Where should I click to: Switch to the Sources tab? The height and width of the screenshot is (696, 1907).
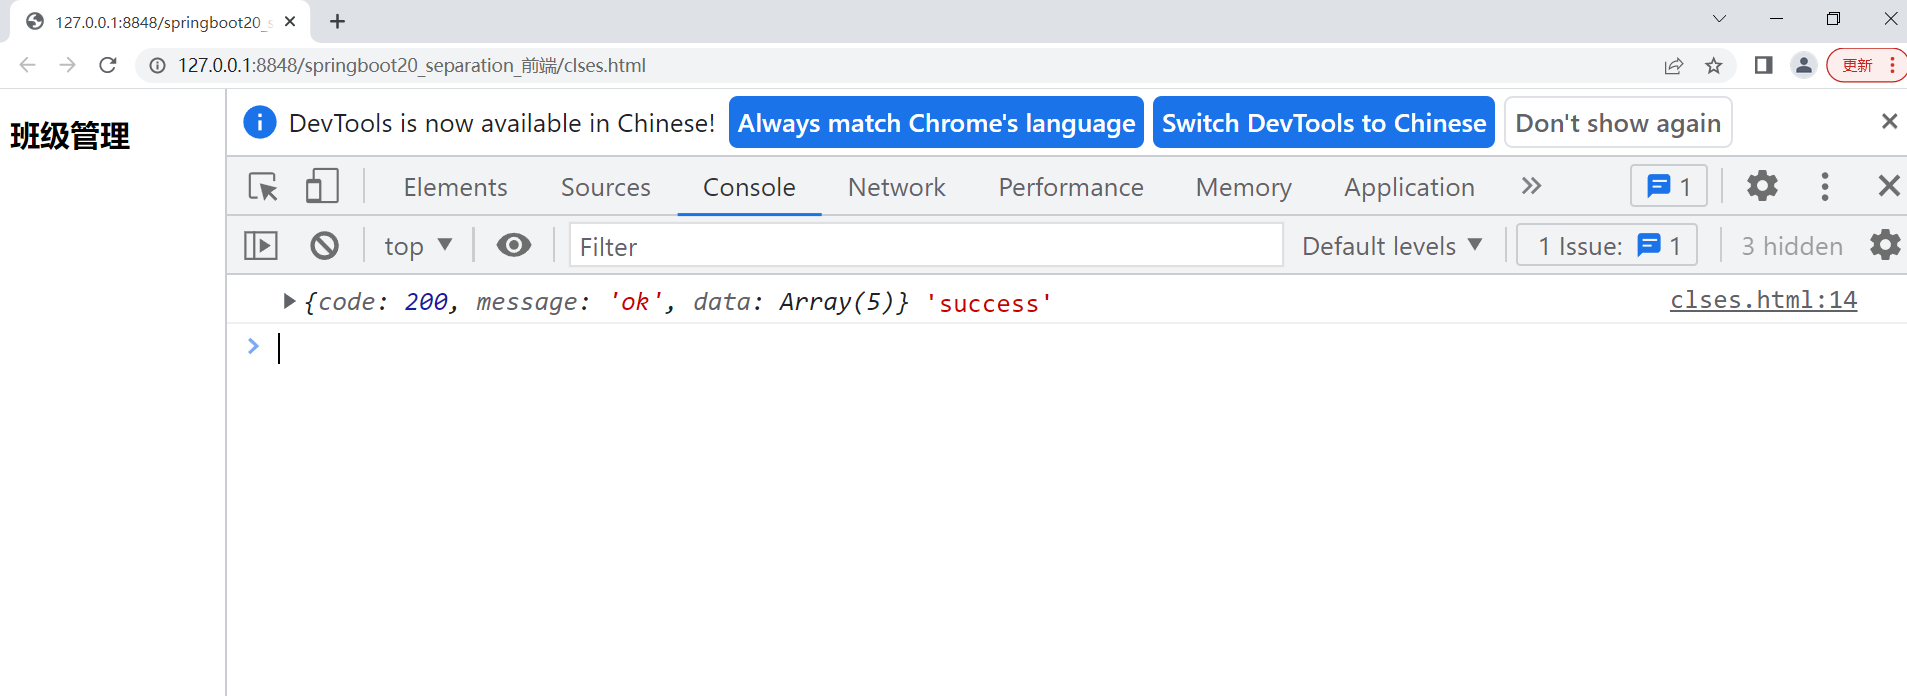(x=605, y=187)
